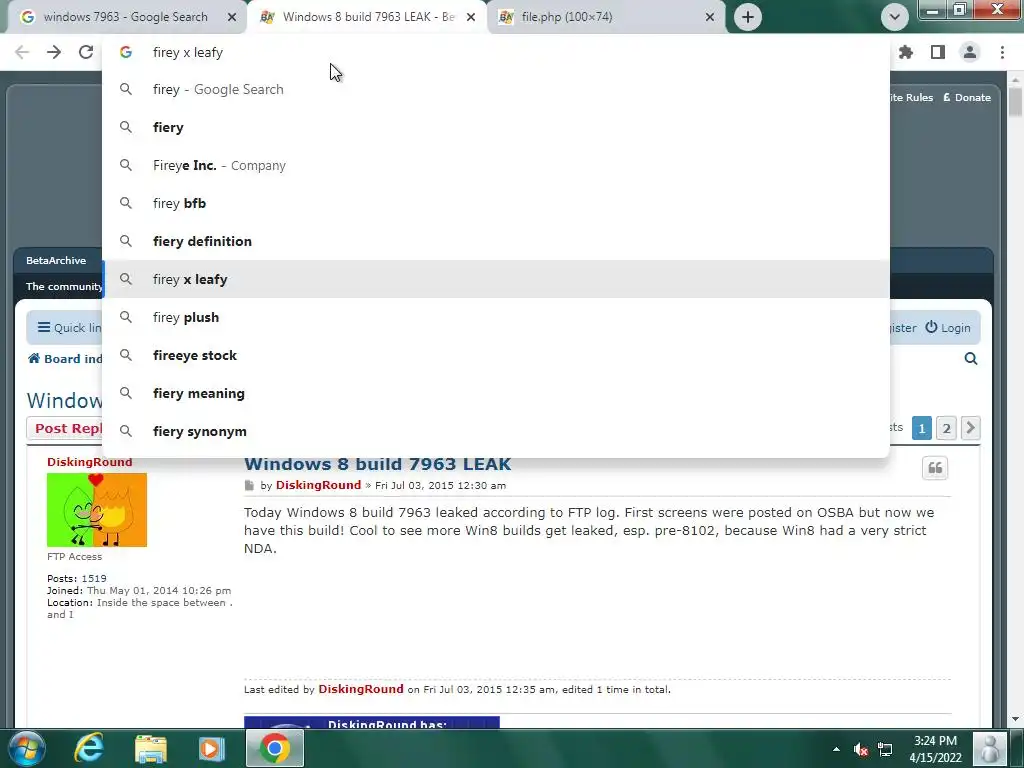The image size is (1024, 768).
Task: Select the Windows 8 build 7963 LEAK tab
Action: 366,17
